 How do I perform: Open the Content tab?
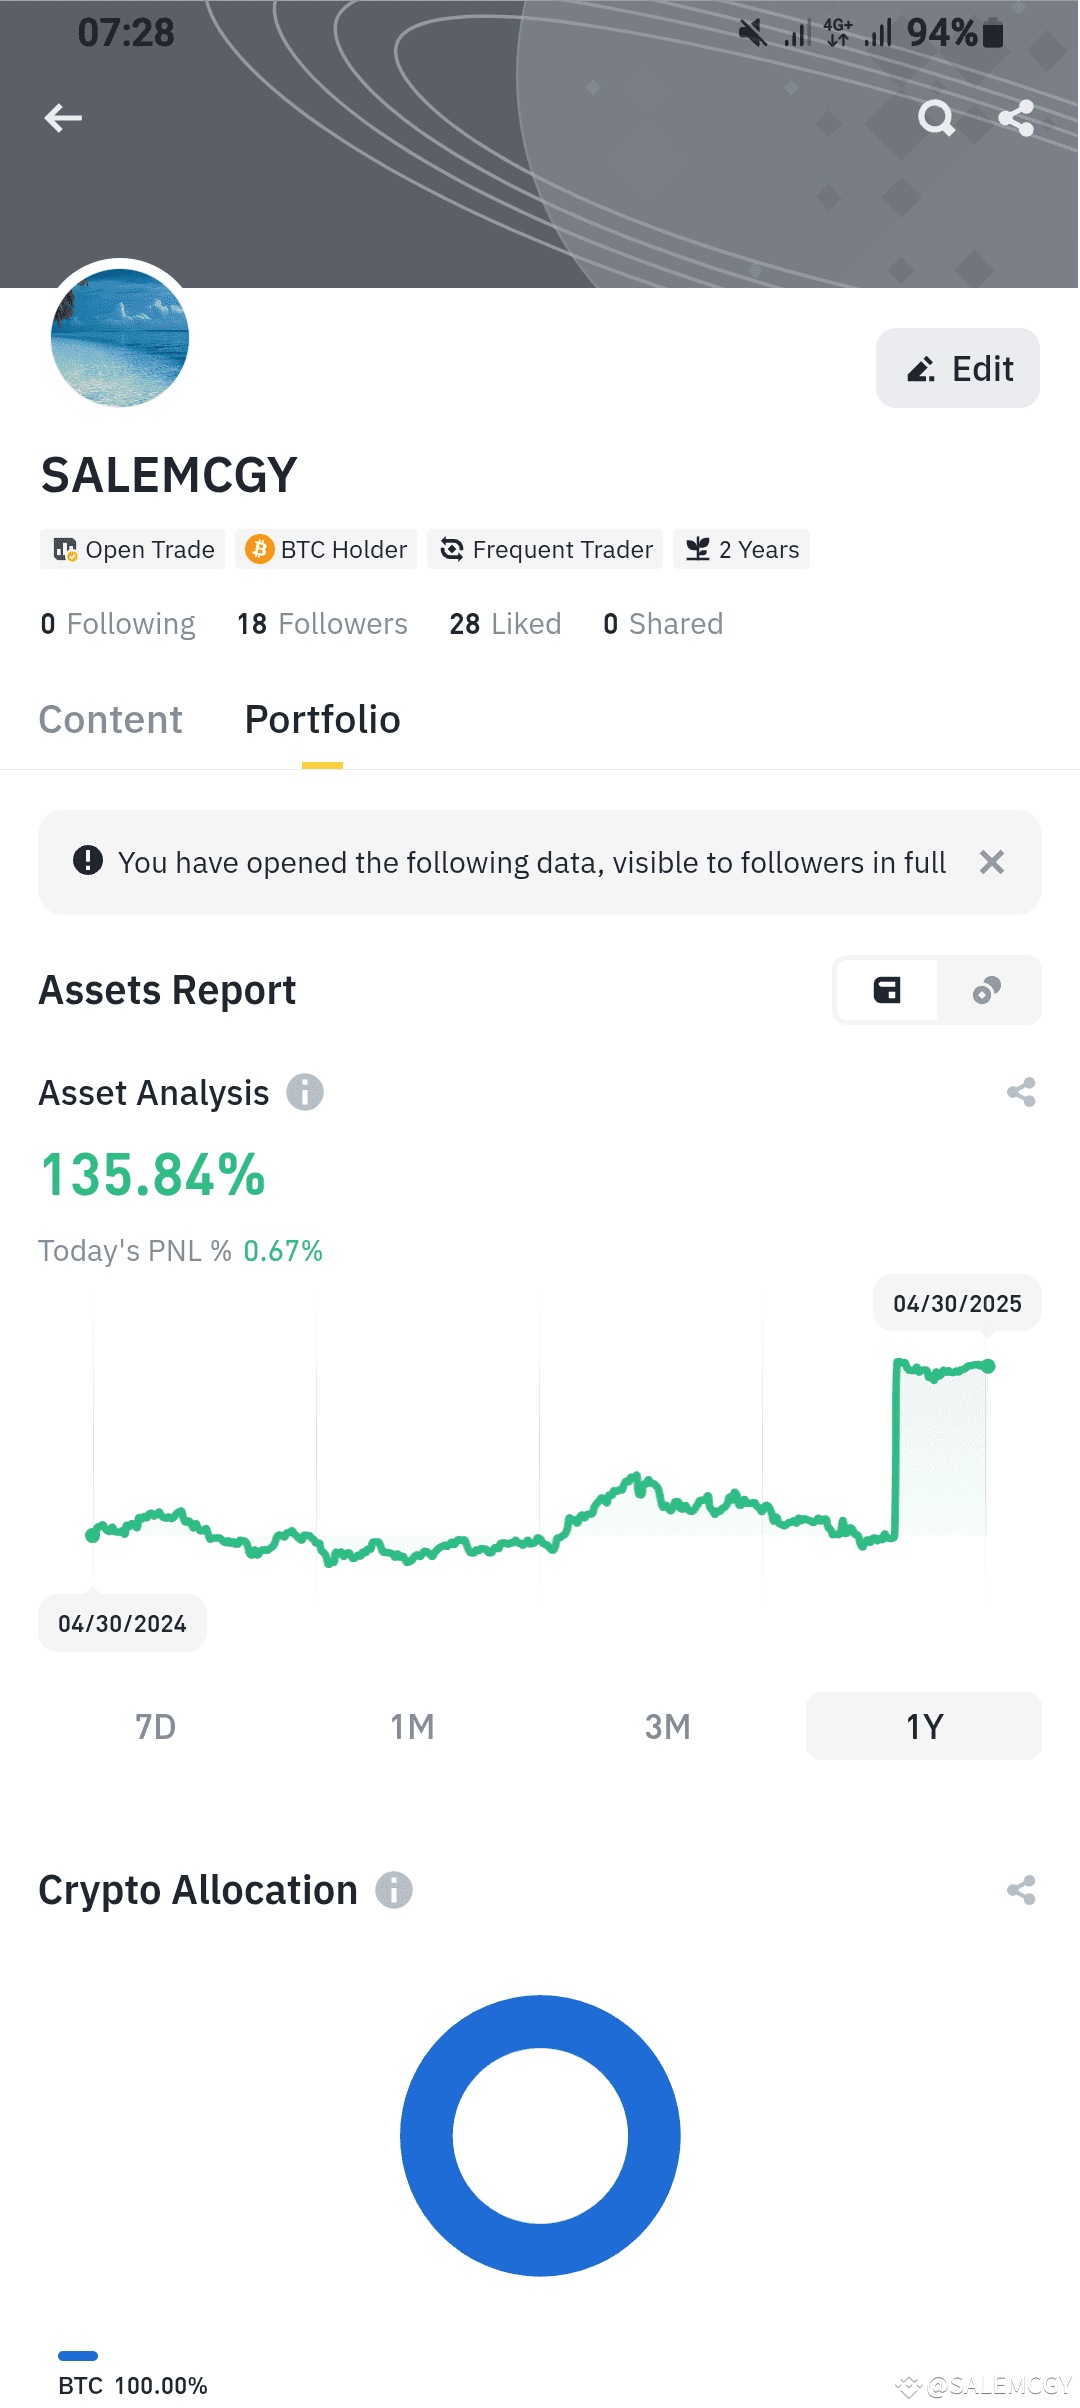point(111,720)
